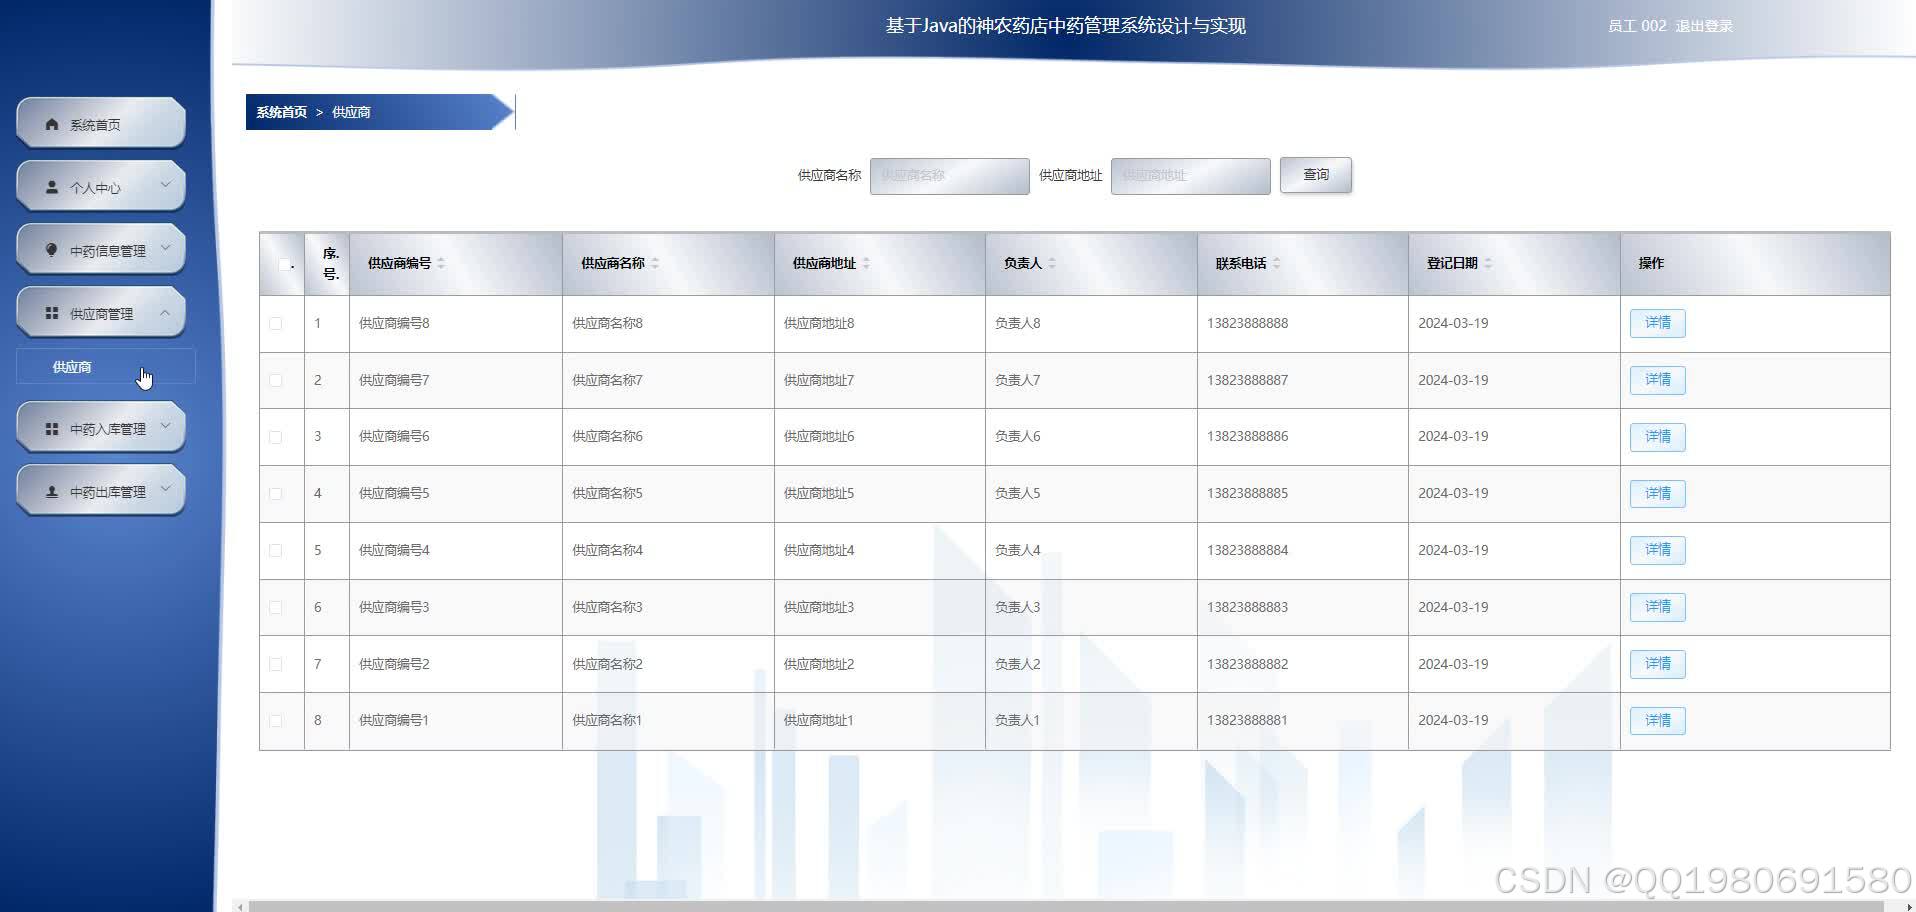
Task: Sort by 供应商名称 column arrows
Action: pos(655,263)
